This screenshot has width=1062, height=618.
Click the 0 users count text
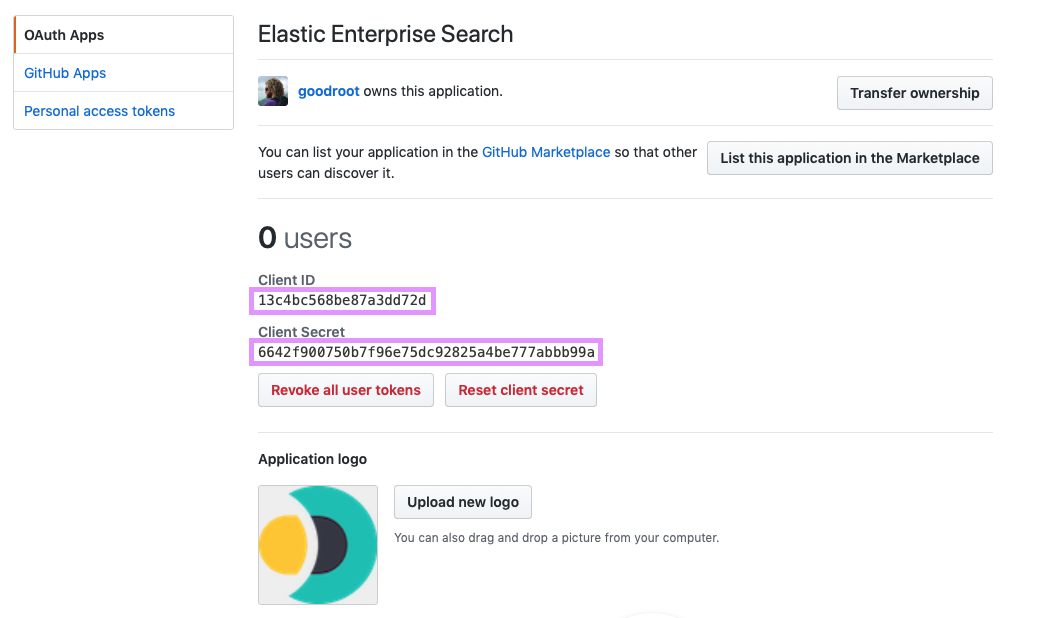pyautogui.click(x=305, y=238)
